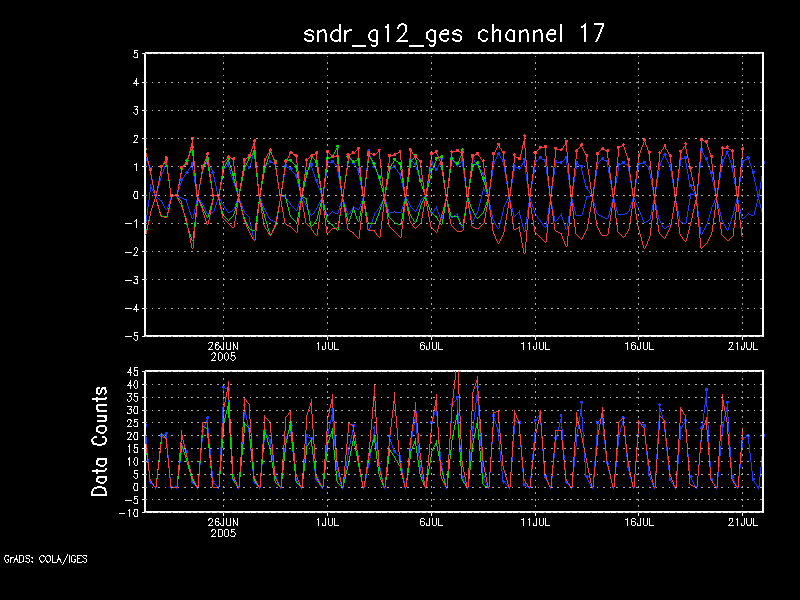Select the 11JUL date label under top chart
The height and width of the screenshot is (600, 800).
point(535,345)
